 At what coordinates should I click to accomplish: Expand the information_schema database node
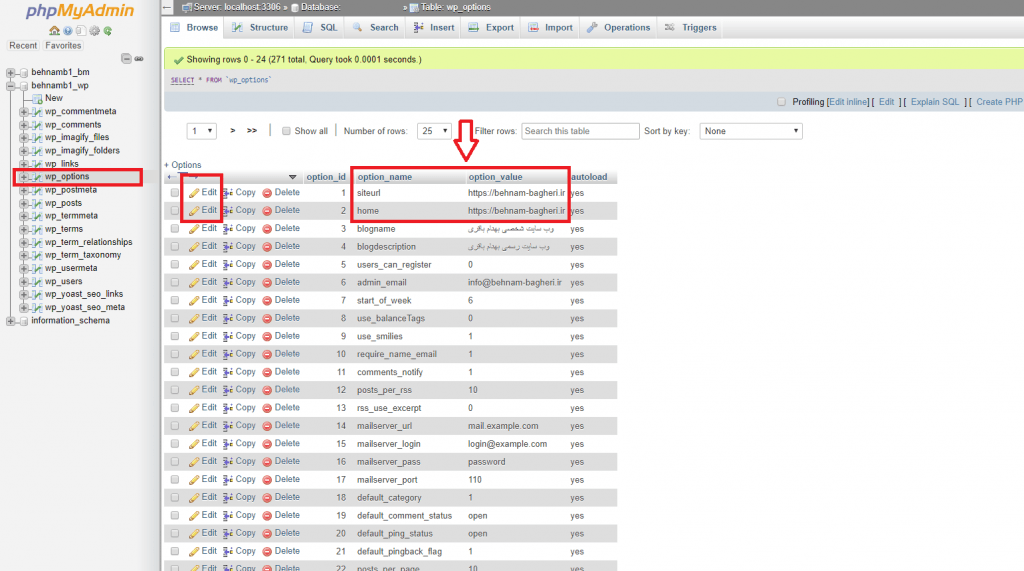point(10,321)
